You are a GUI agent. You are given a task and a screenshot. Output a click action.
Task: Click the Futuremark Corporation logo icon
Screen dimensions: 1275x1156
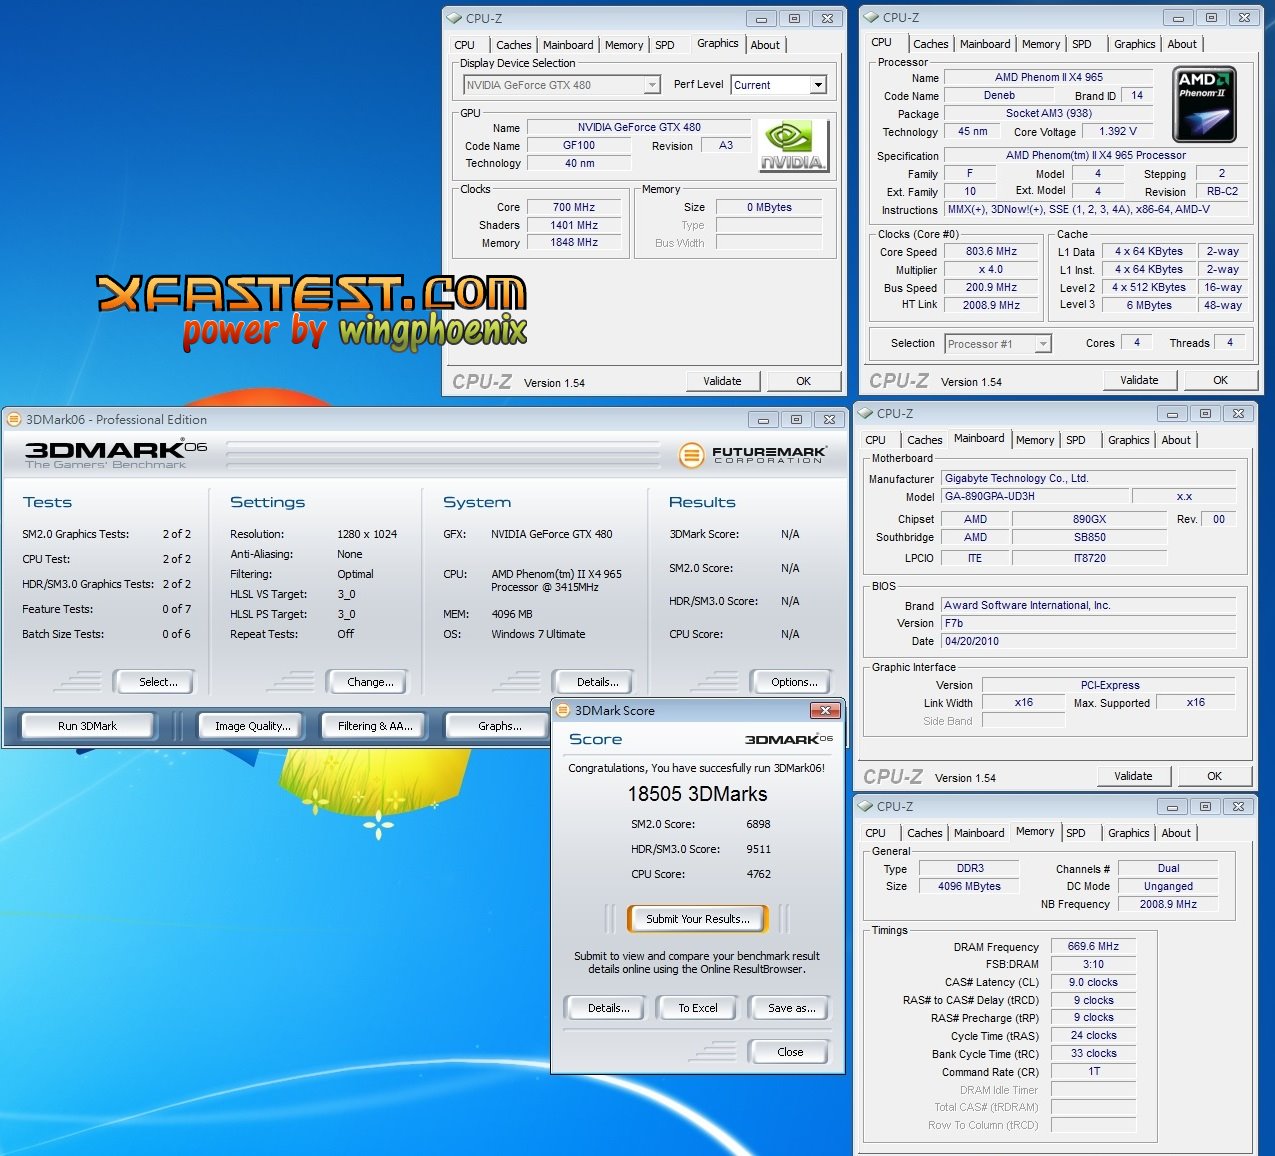(x=691, y=456)
